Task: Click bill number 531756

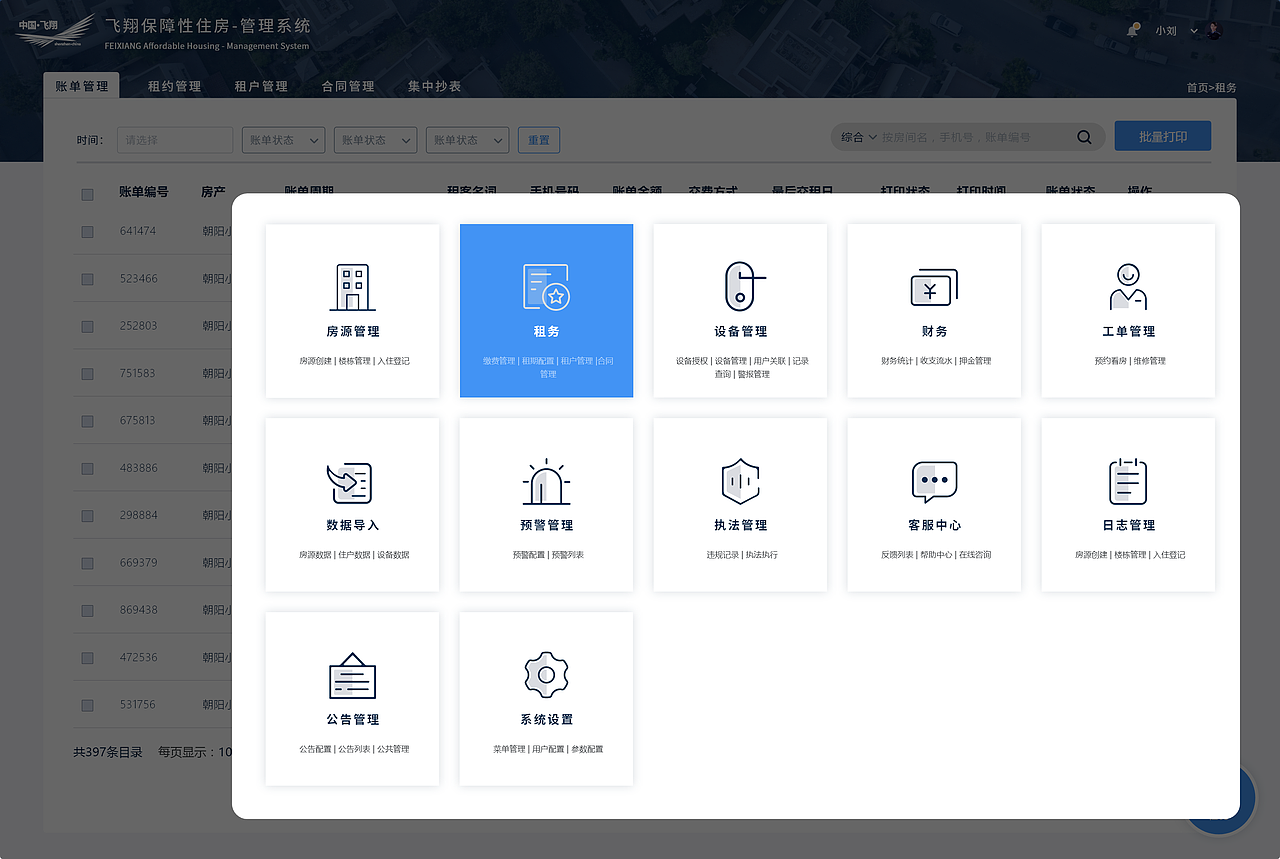Action: coord(138,704)
